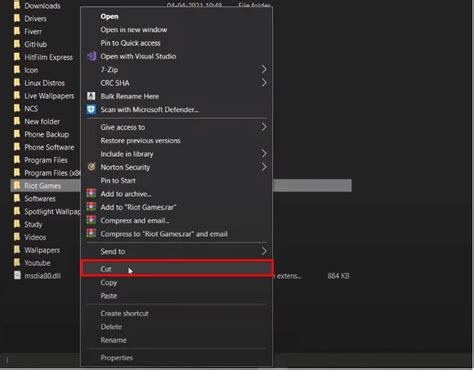Expand the CRC SHA submenu arrow
Screen dimensions: 474x370
(264, 82)
